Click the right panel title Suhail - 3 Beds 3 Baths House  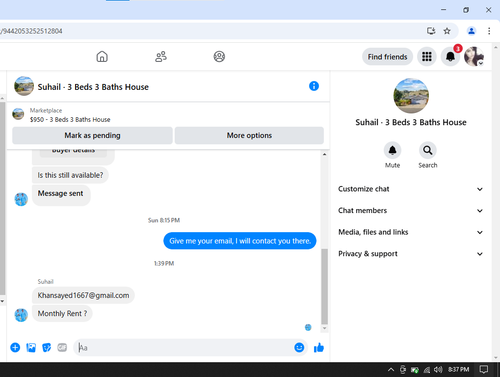[411, 122]
